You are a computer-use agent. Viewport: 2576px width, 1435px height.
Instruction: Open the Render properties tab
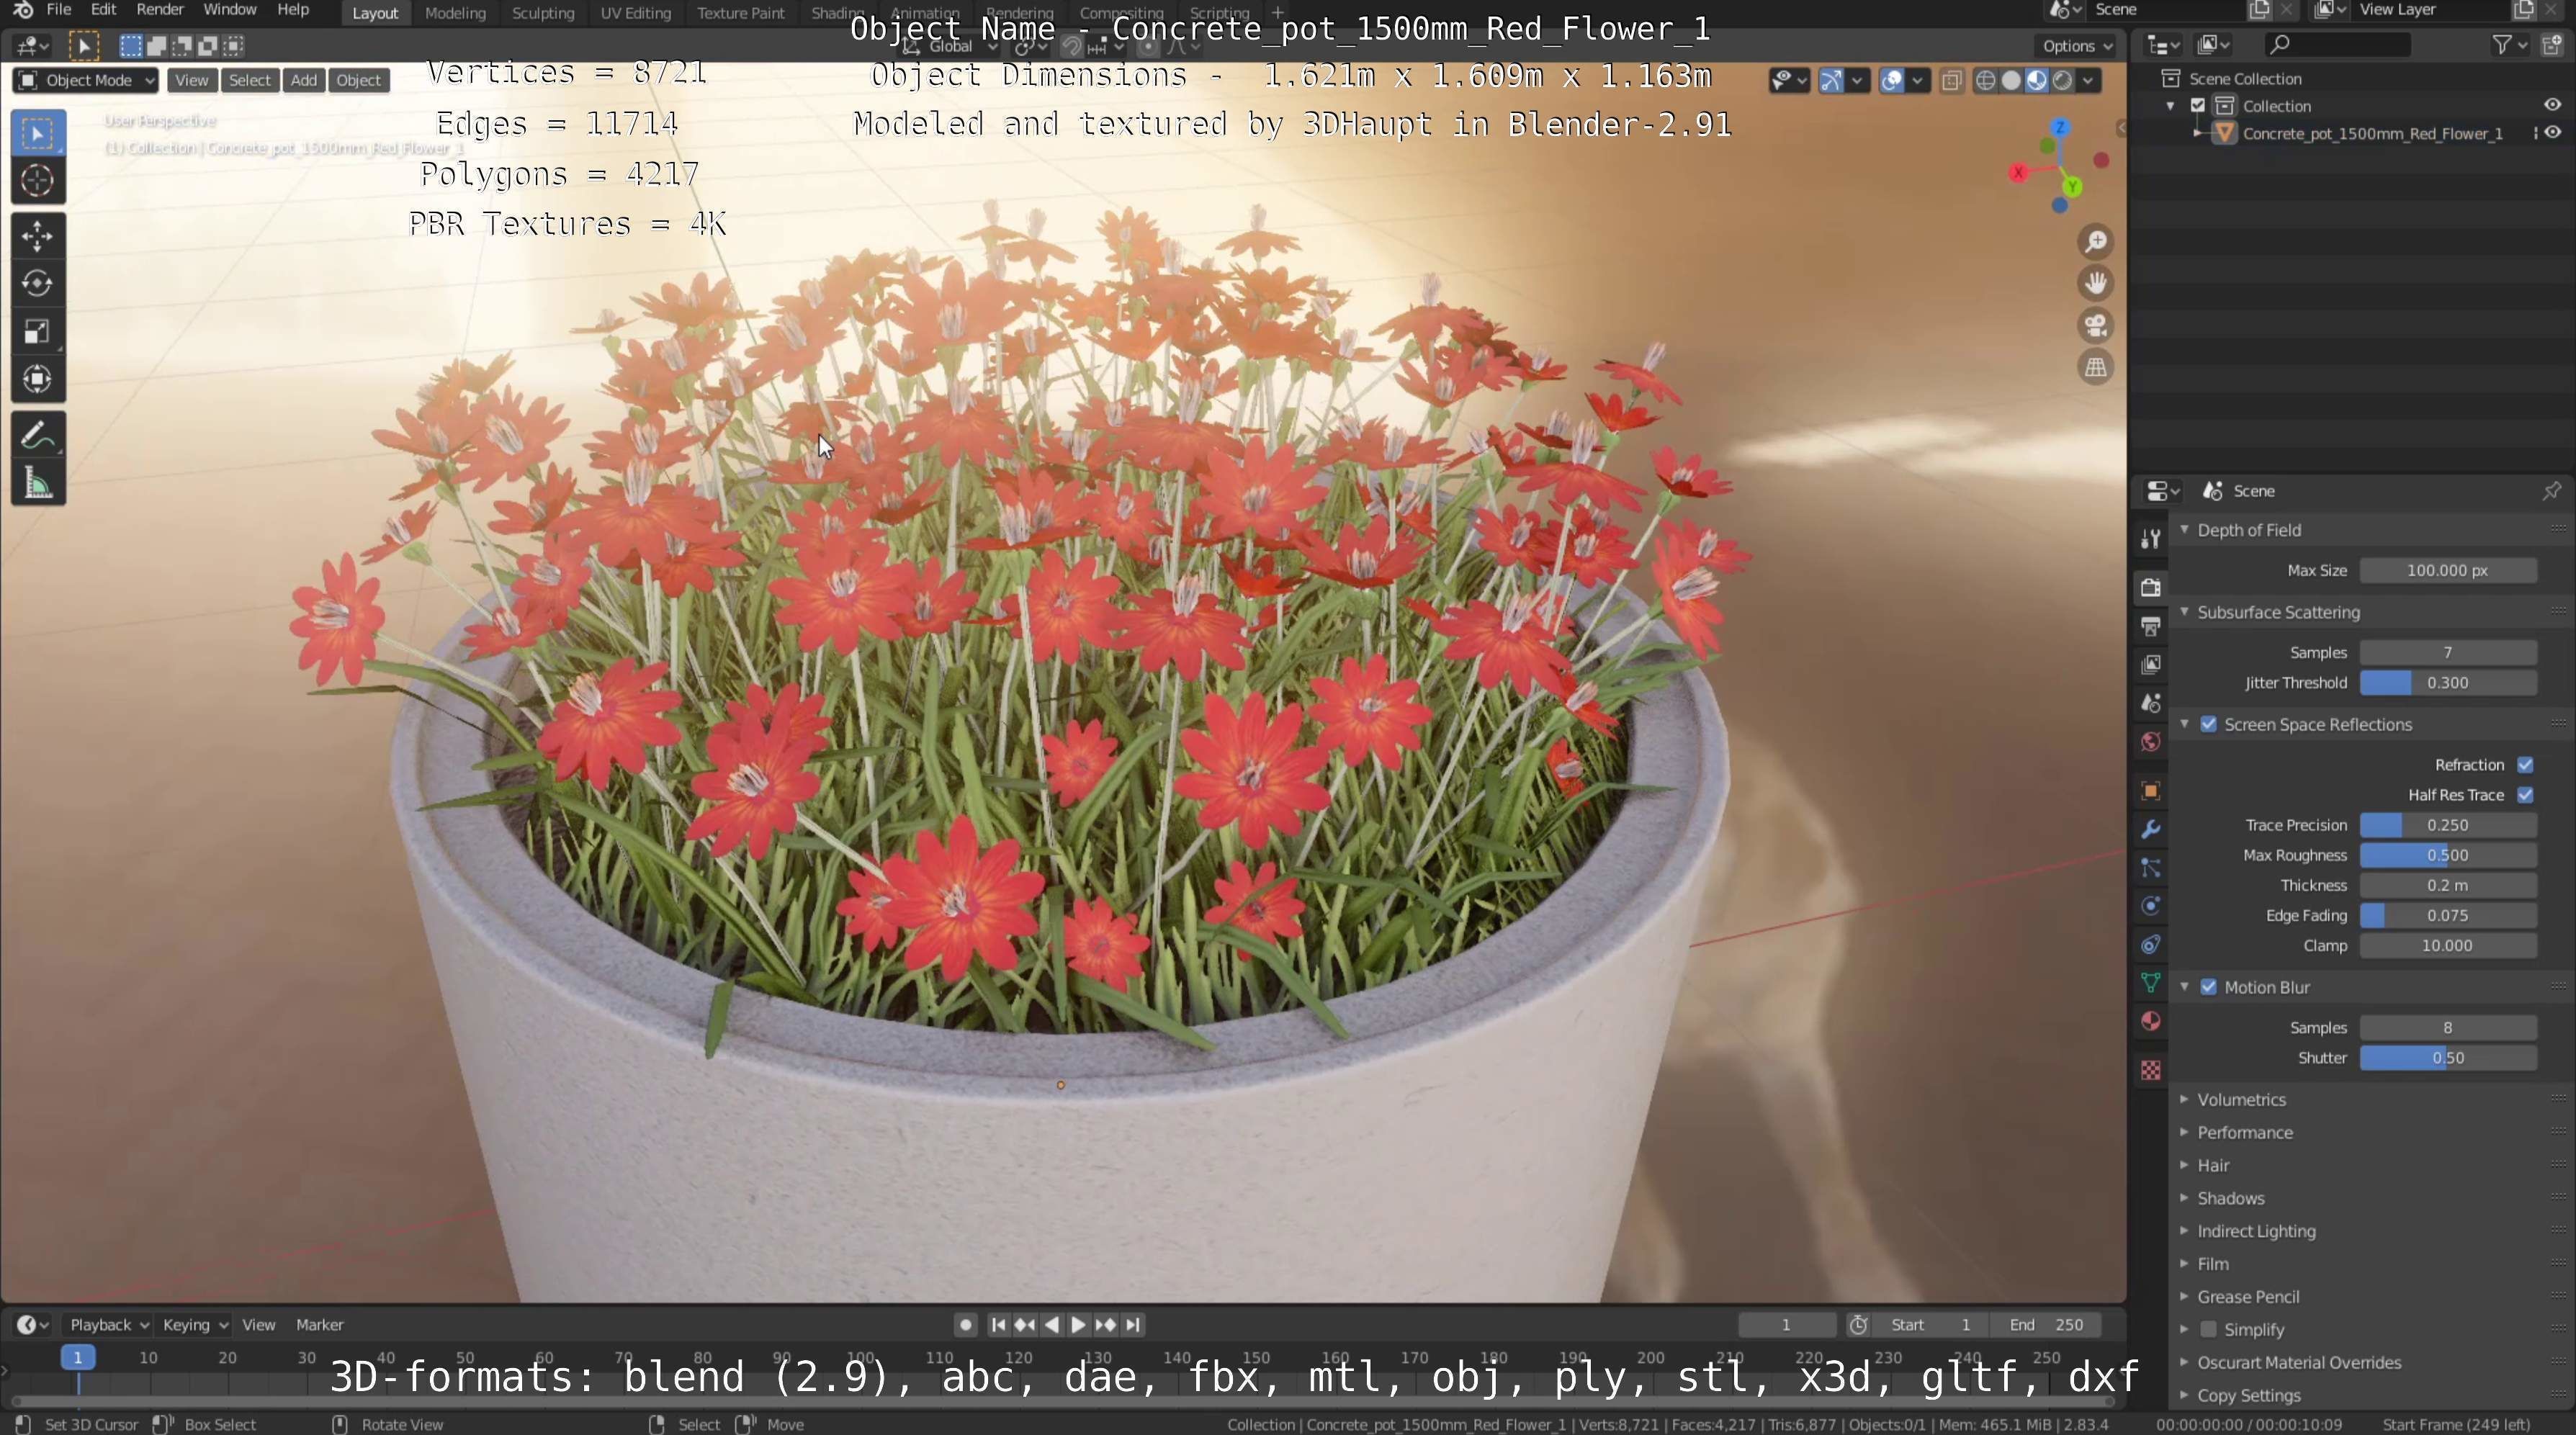pyautogui.click(x=2151, y=587)
